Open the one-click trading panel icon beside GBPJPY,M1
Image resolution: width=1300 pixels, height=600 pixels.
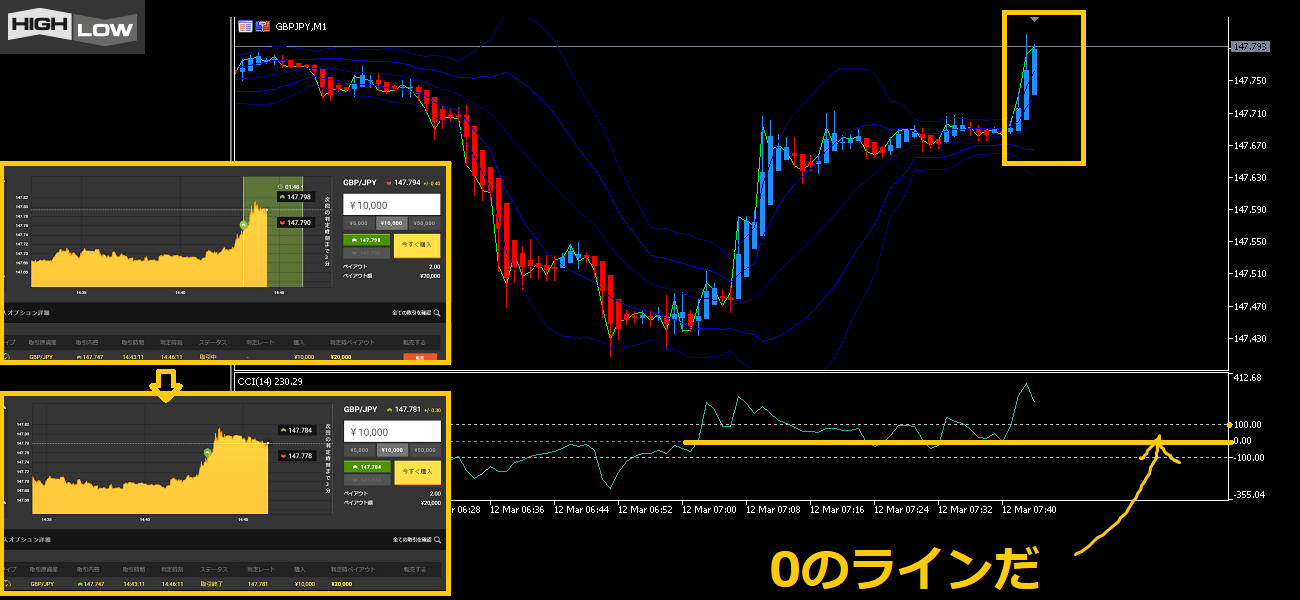[245, 26]
